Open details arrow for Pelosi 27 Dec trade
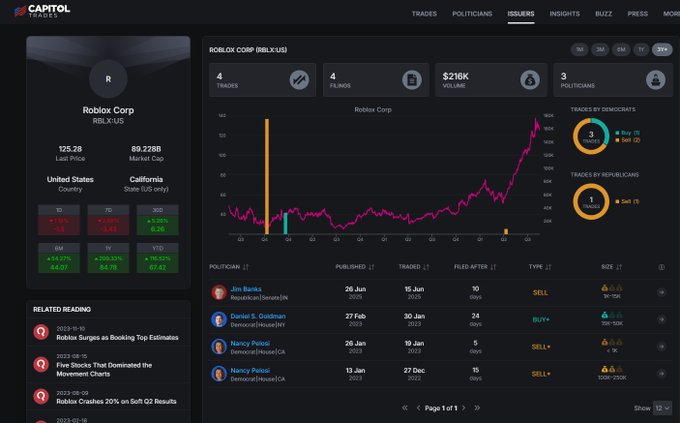 tap(661, 374)
